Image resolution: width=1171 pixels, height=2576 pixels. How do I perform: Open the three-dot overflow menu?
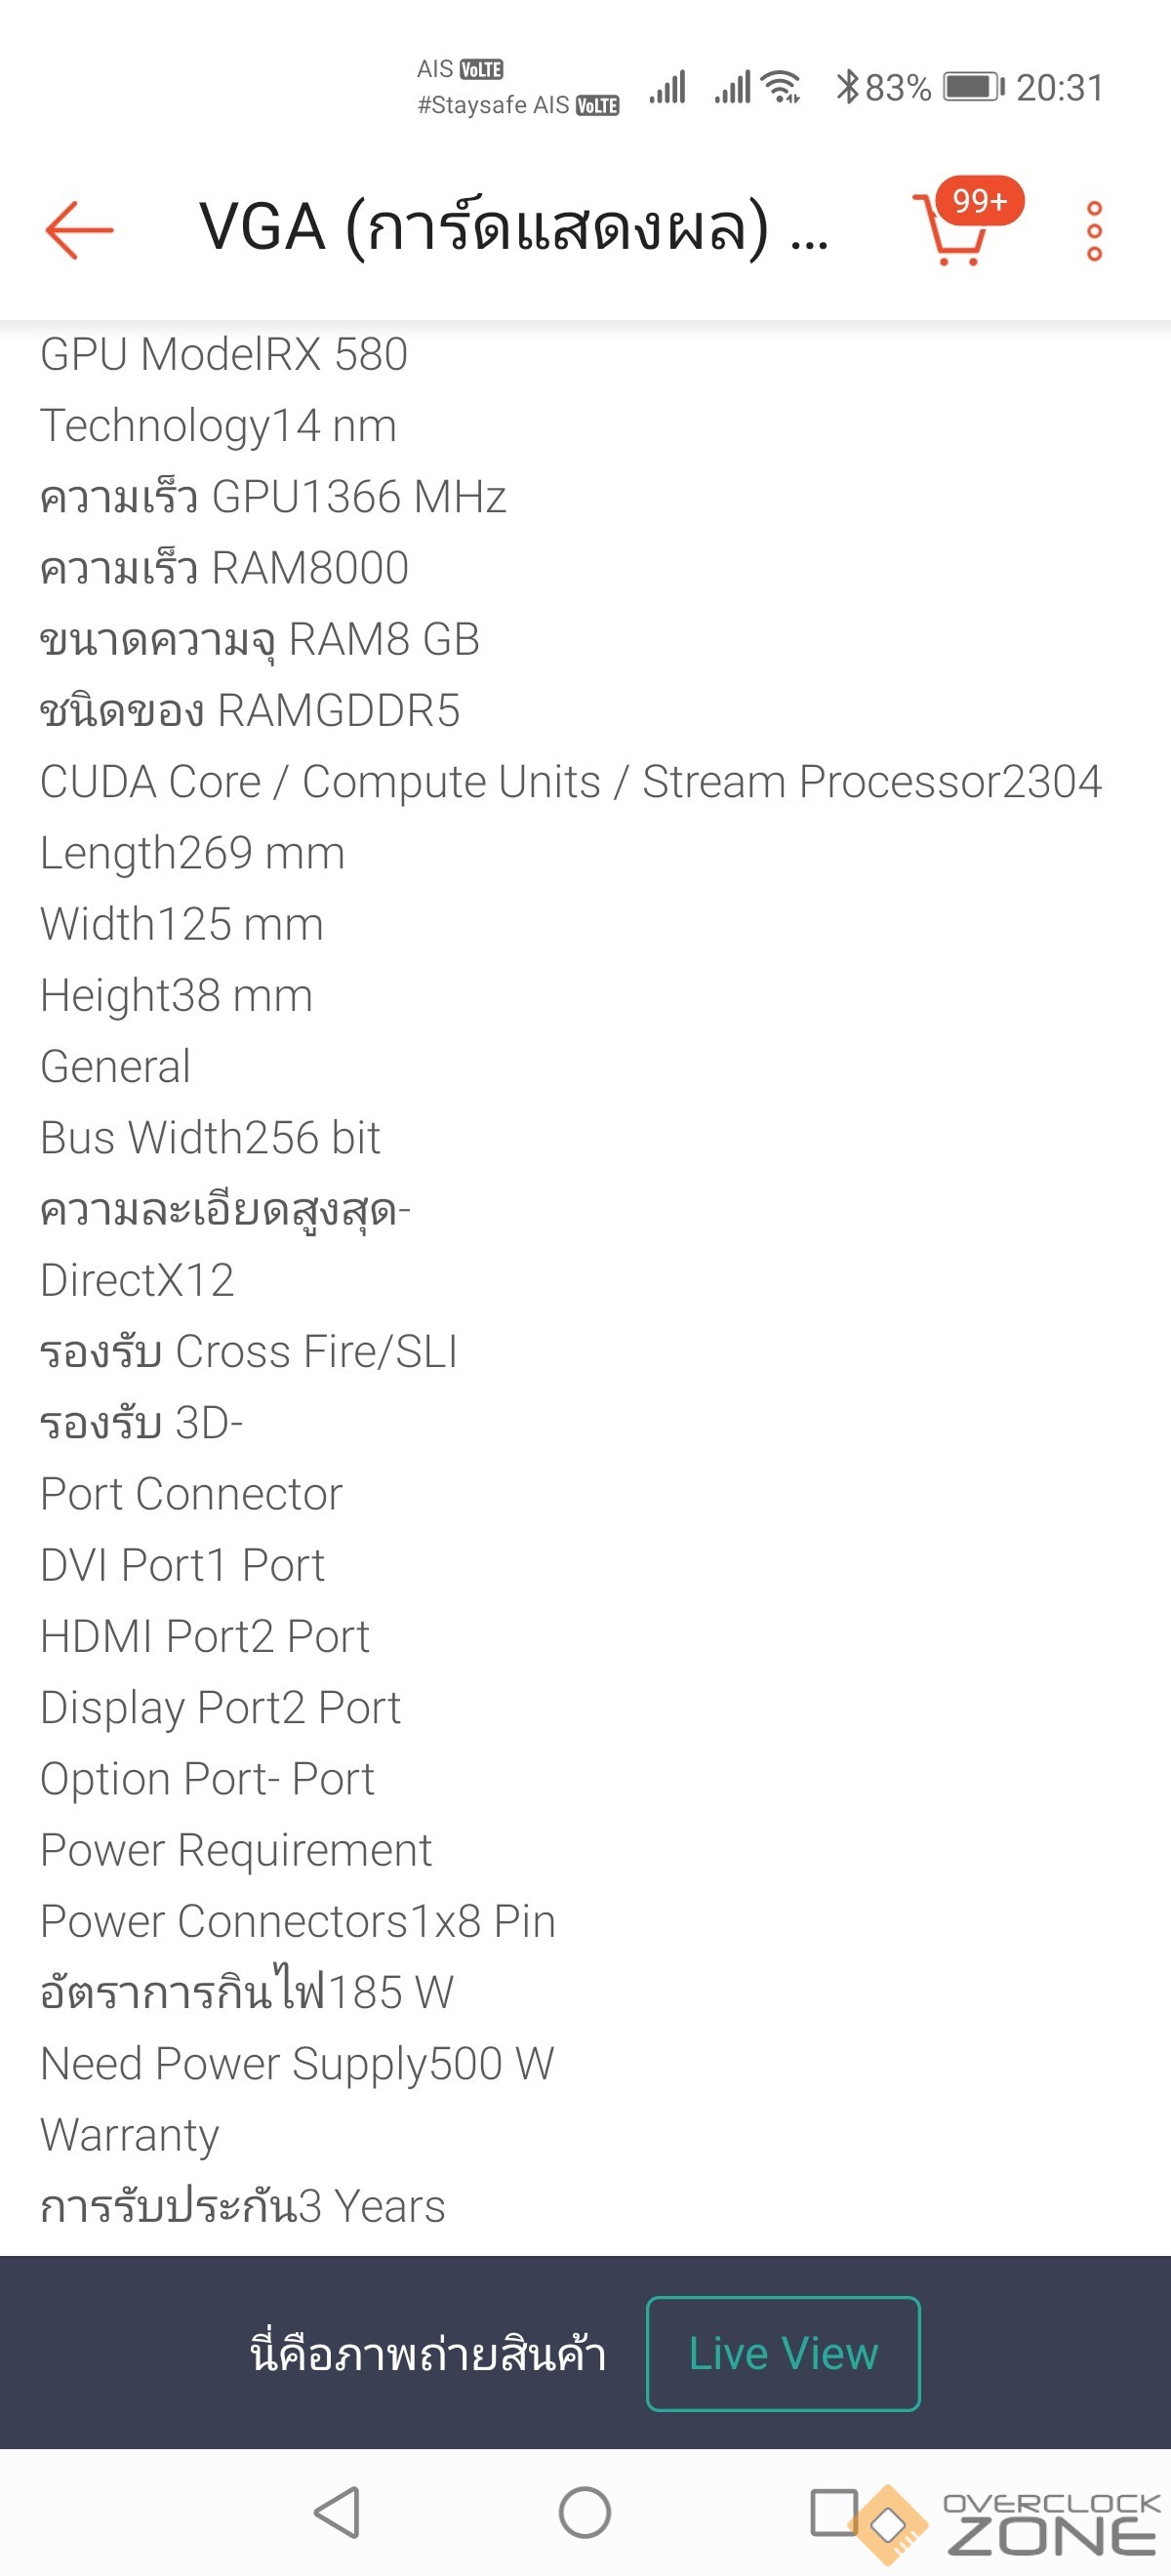[1094, 231]
